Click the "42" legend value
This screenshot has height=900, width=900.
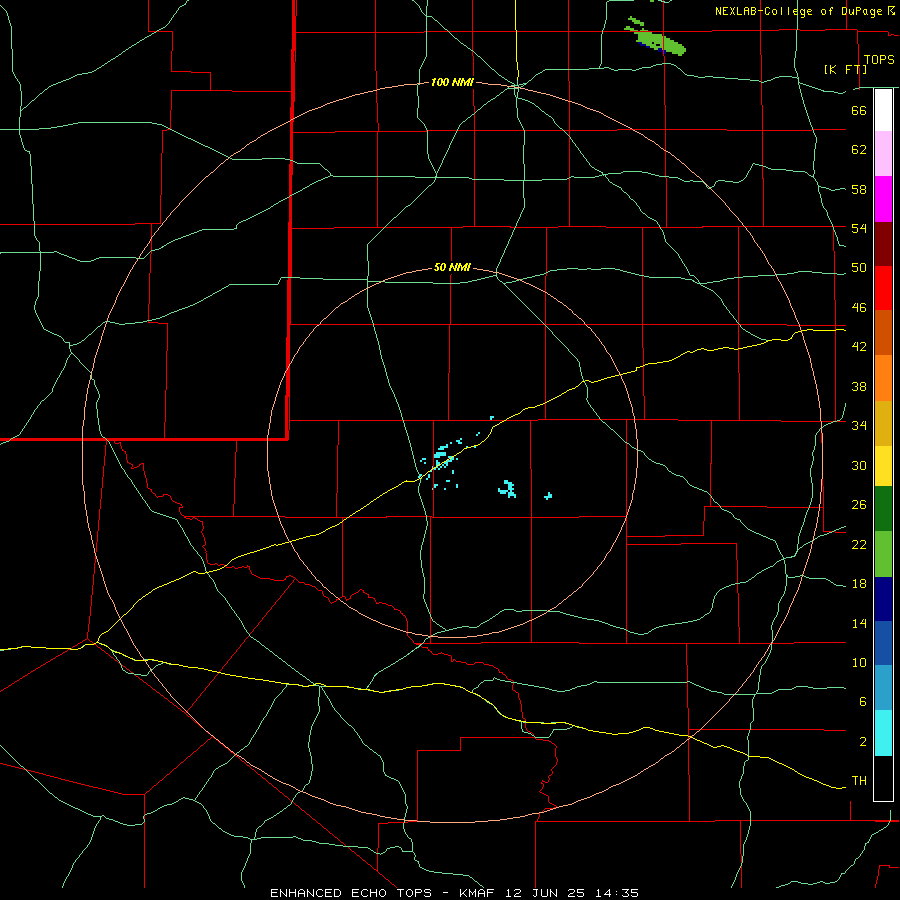pos(859,347)
